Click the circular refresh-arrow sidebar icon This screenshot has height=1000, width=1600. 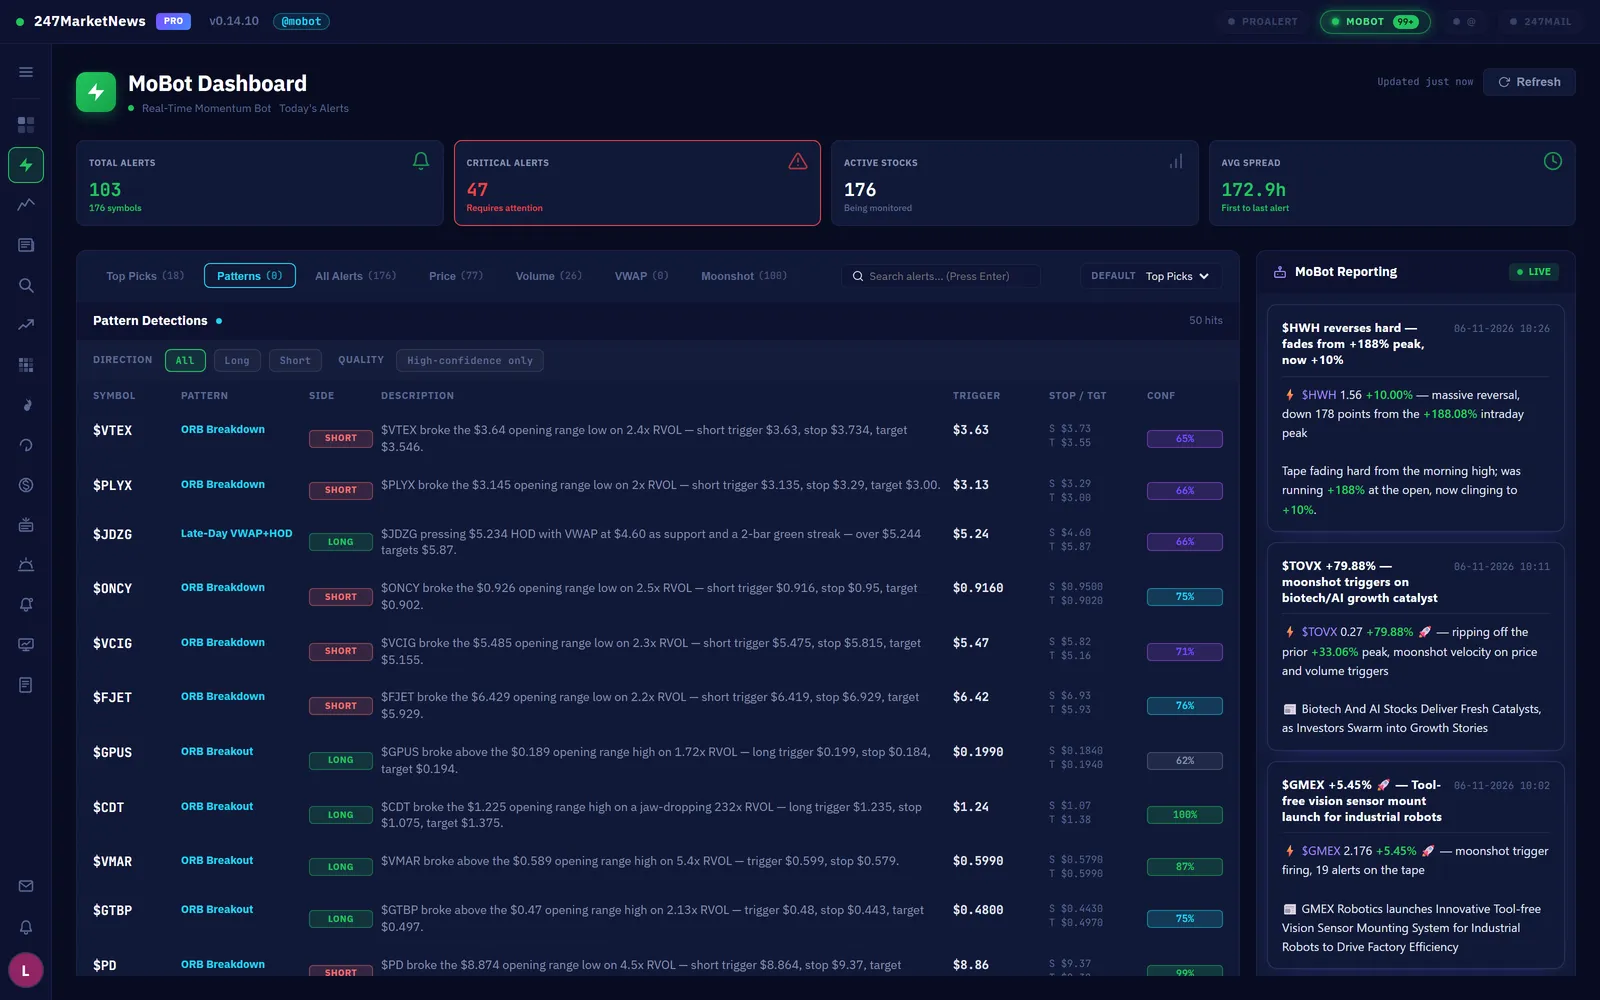pos(26,445)
